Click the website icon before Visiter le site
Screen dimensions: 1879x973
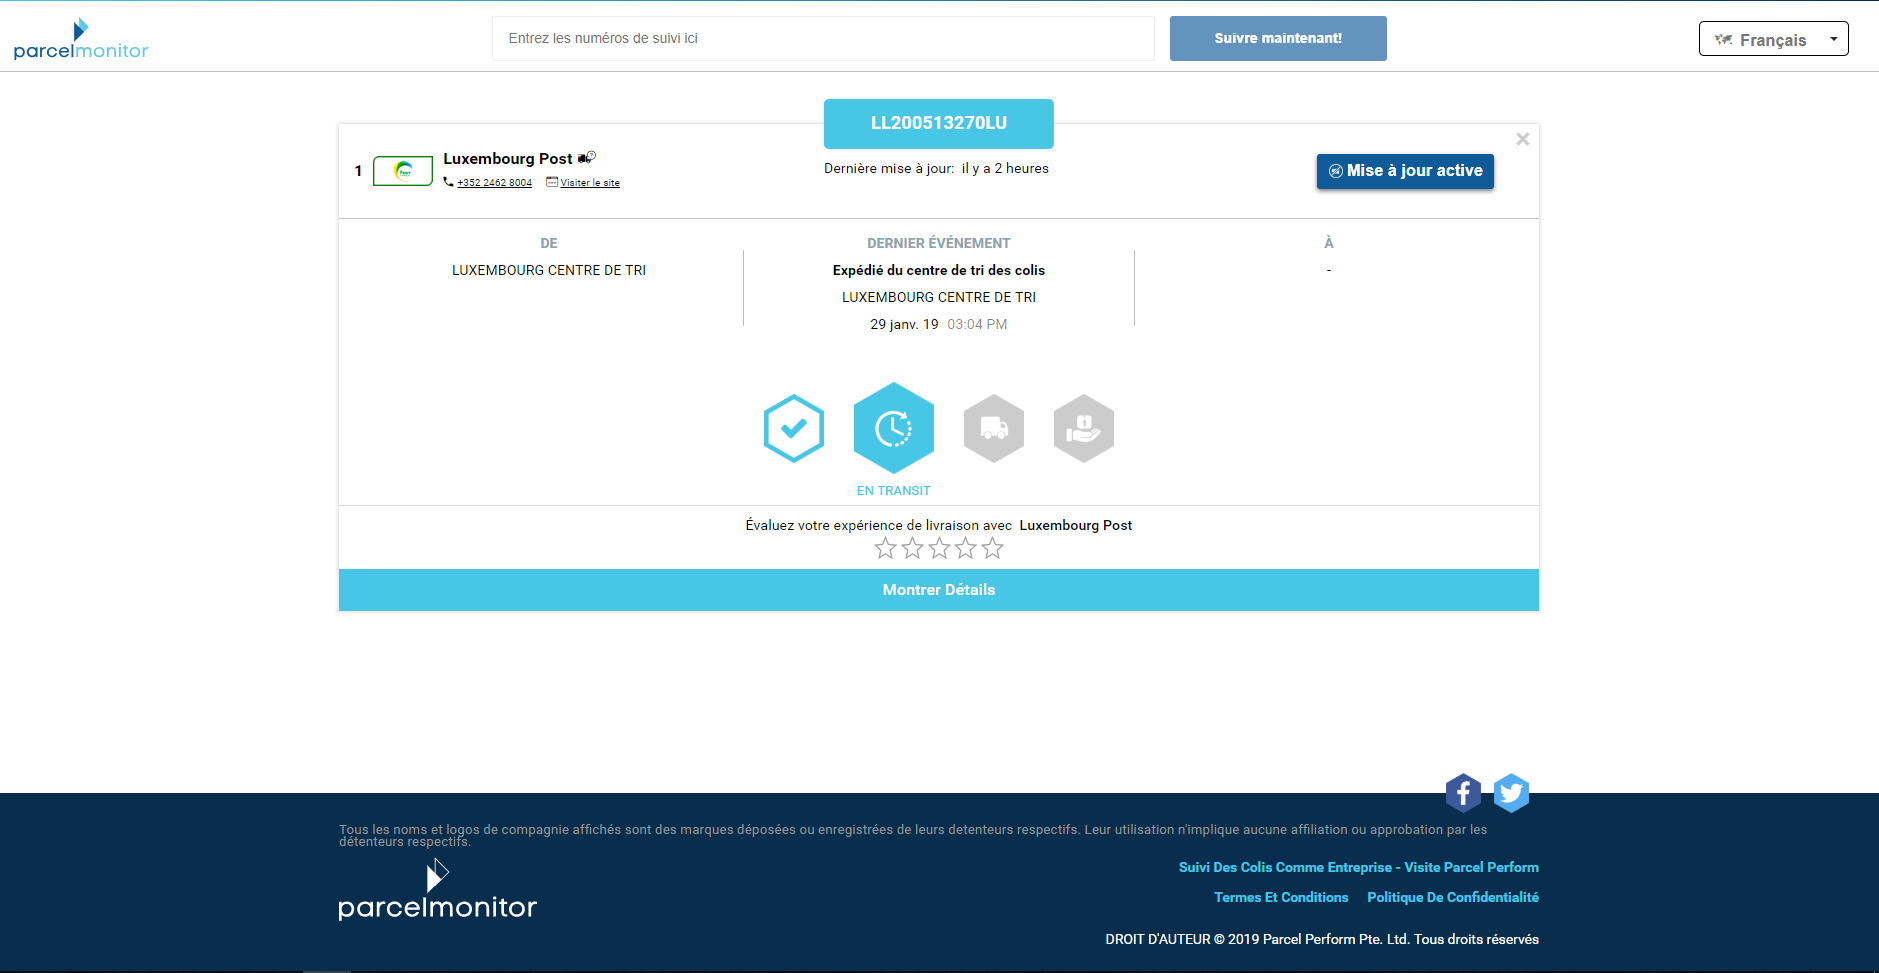552,182
